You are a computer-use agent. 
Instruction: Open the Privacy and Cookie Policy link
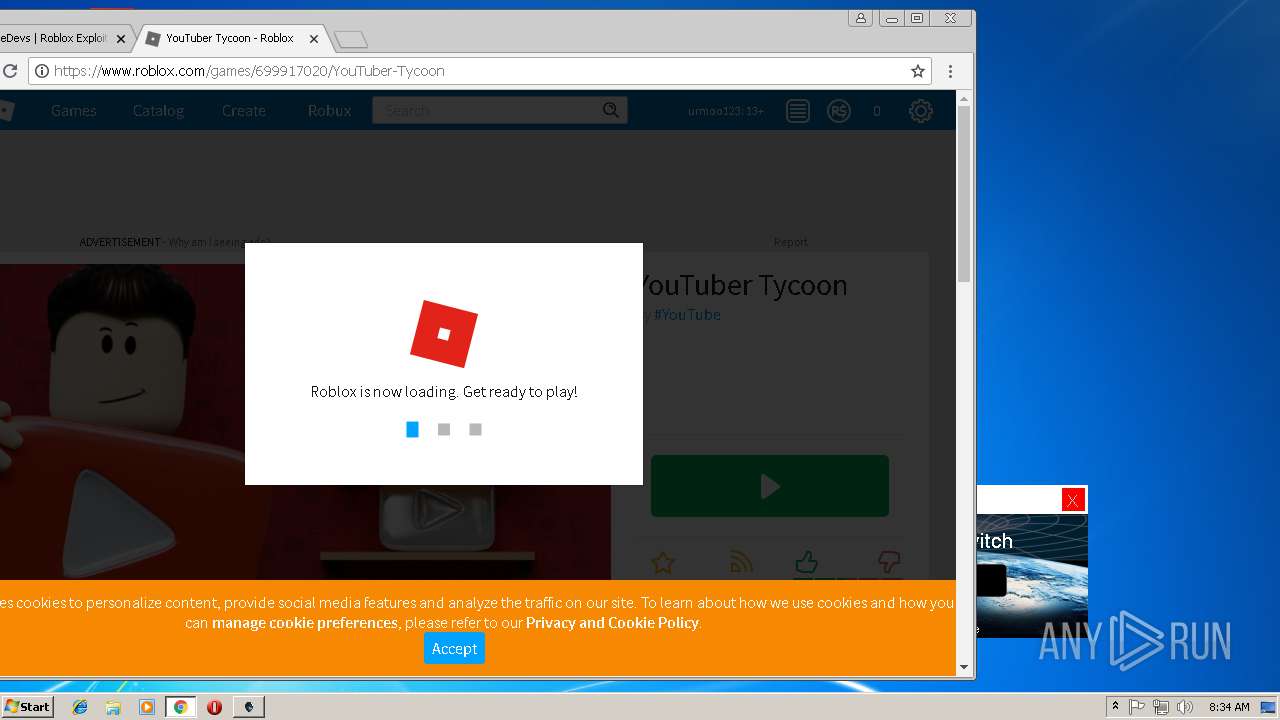coord(612,622)
